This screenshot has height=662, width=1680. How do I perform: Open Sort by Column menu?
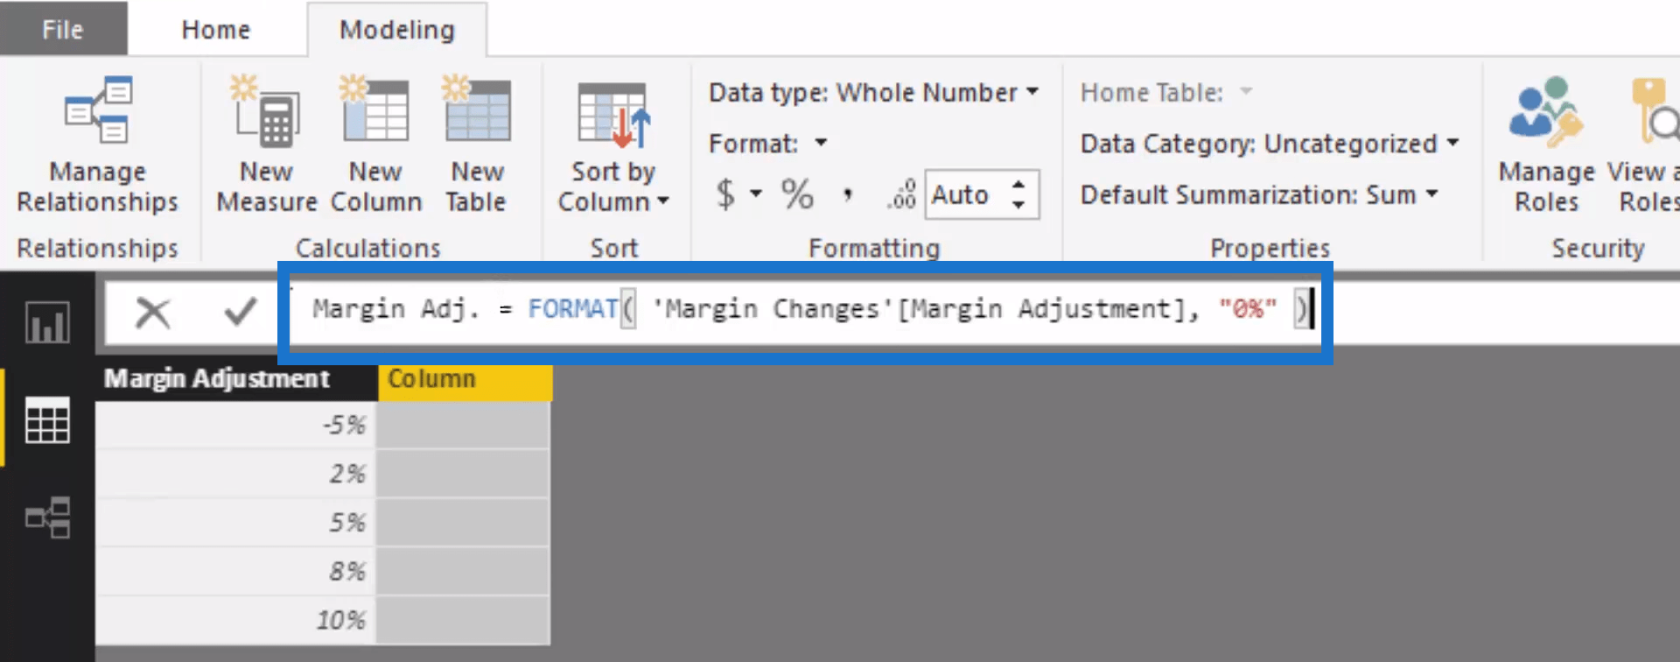coord(613,146)
